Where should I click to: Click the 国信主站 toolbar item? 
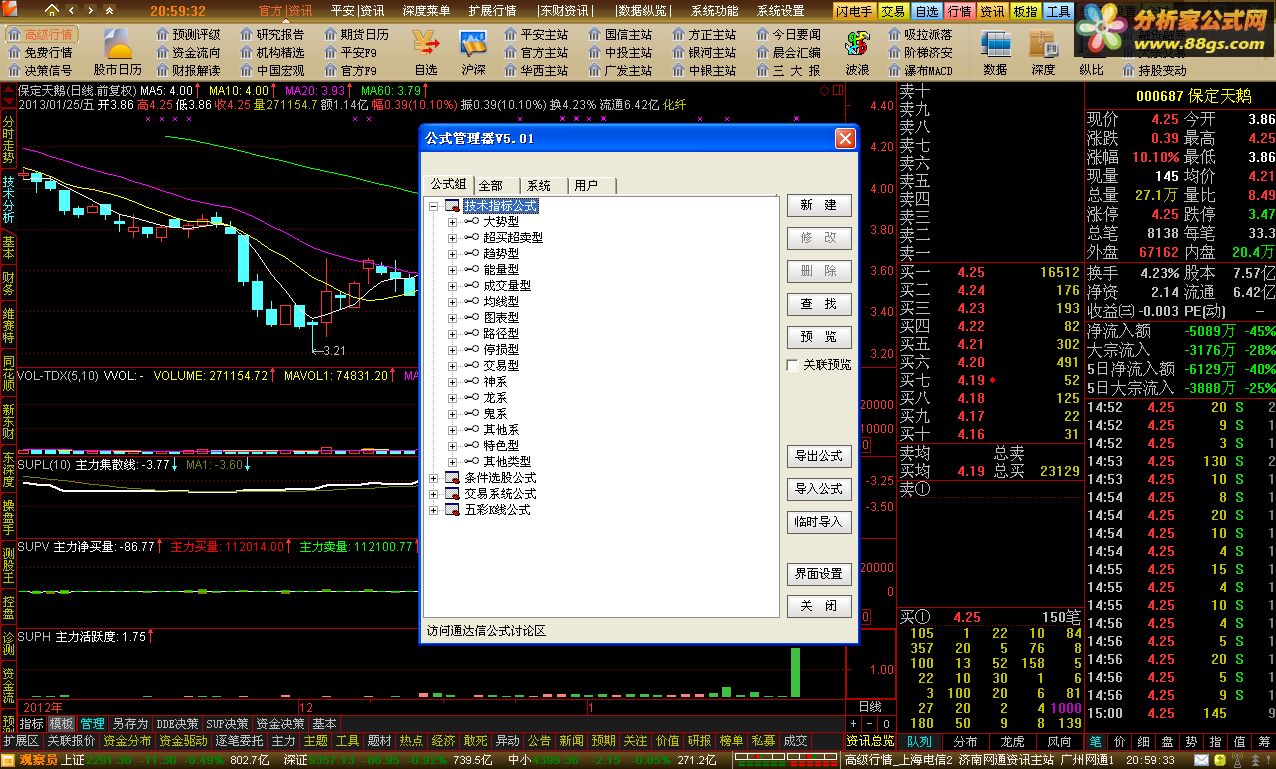pos(619,34)
